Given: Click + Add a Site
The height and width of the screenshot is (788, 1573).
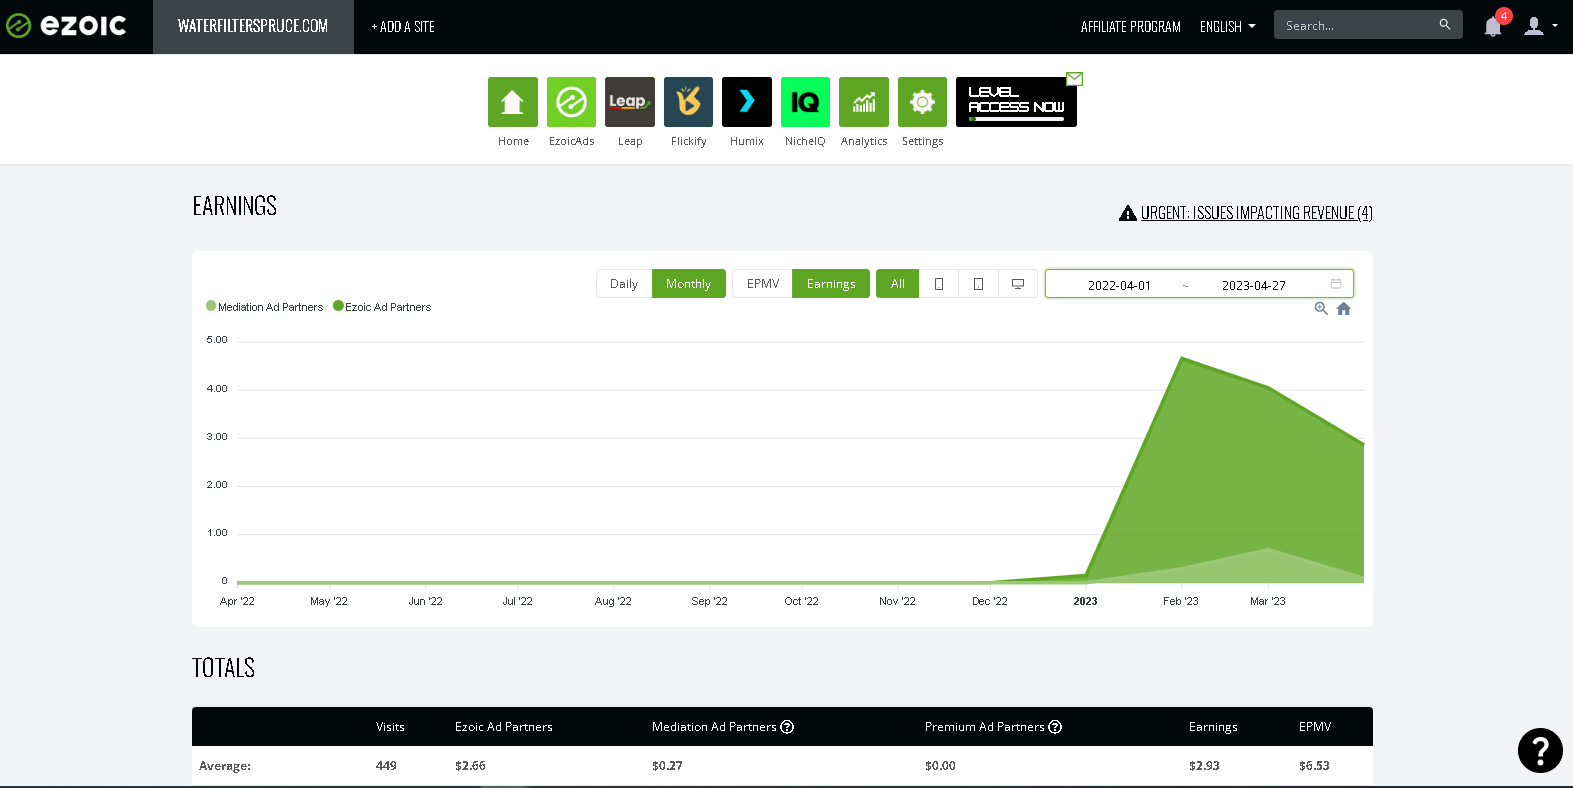Looking at the screenshot, I should 403,27.
